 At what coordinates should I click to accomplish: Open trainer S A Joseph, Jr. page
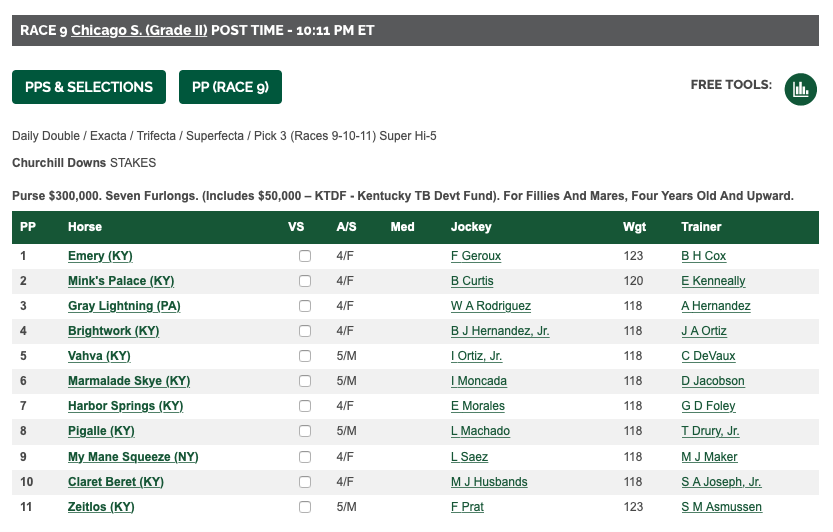pos(721,482)
